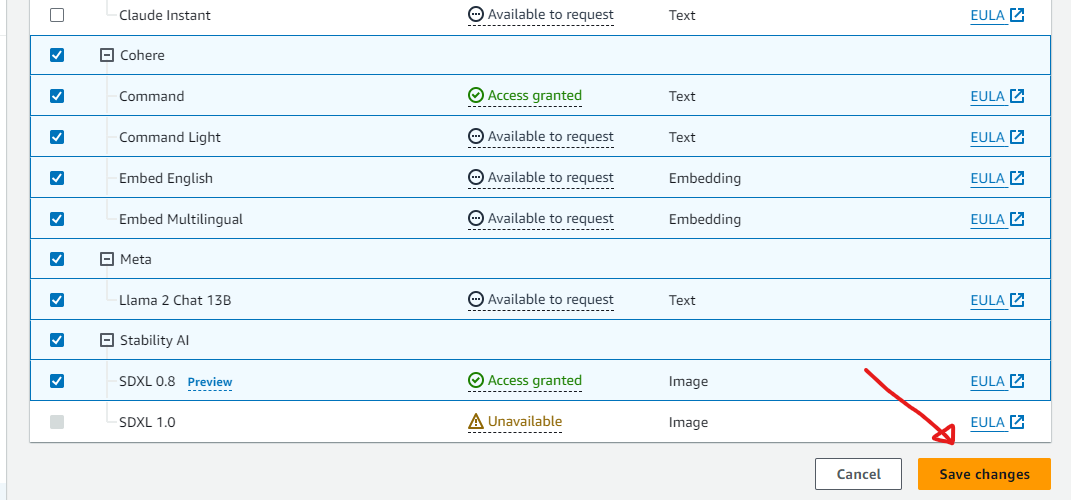1071x500 pixels.
Task: Enable the Claude Instant checkbox
Action: [57, 15]
